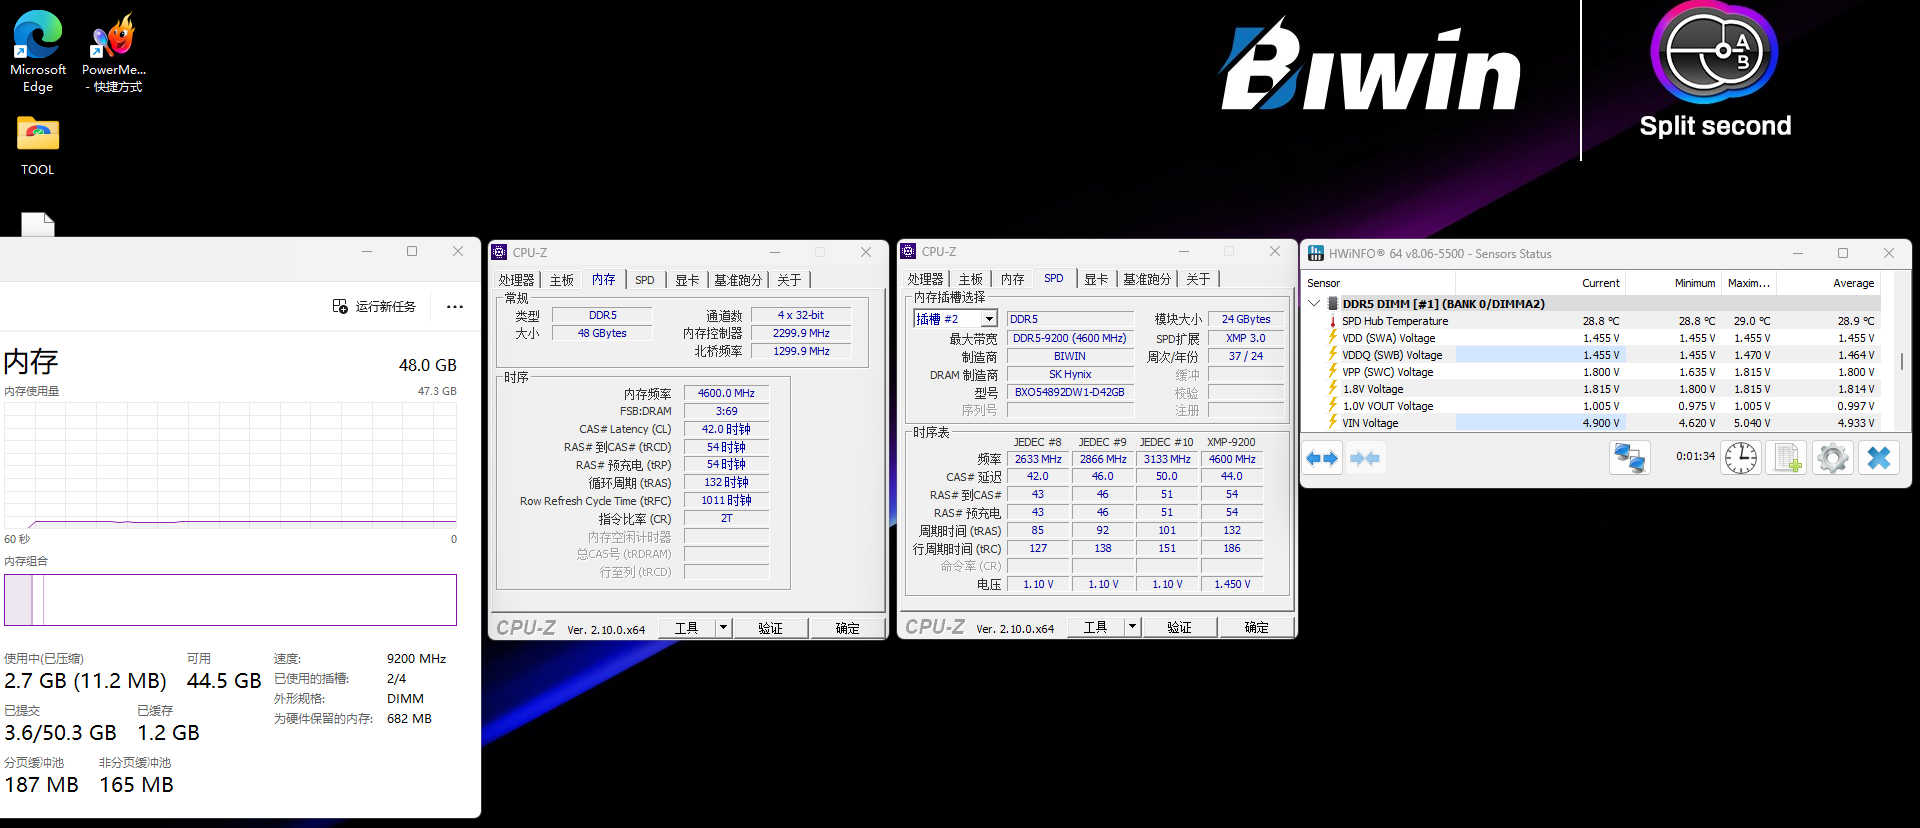1920x828 pixels.
Task: Open the tools dropdown arrow in CPU-Z Memory window
Action: (x=723, y=628)
